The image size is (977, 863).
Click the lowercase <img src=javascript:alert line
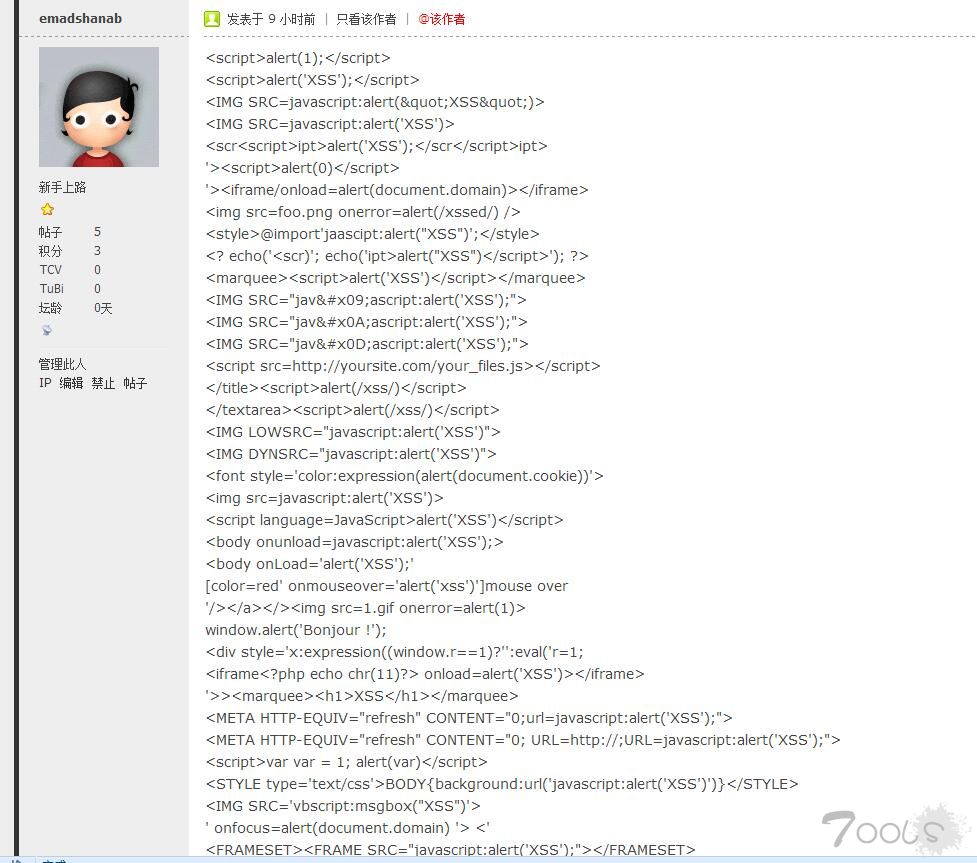coord(325,498)
